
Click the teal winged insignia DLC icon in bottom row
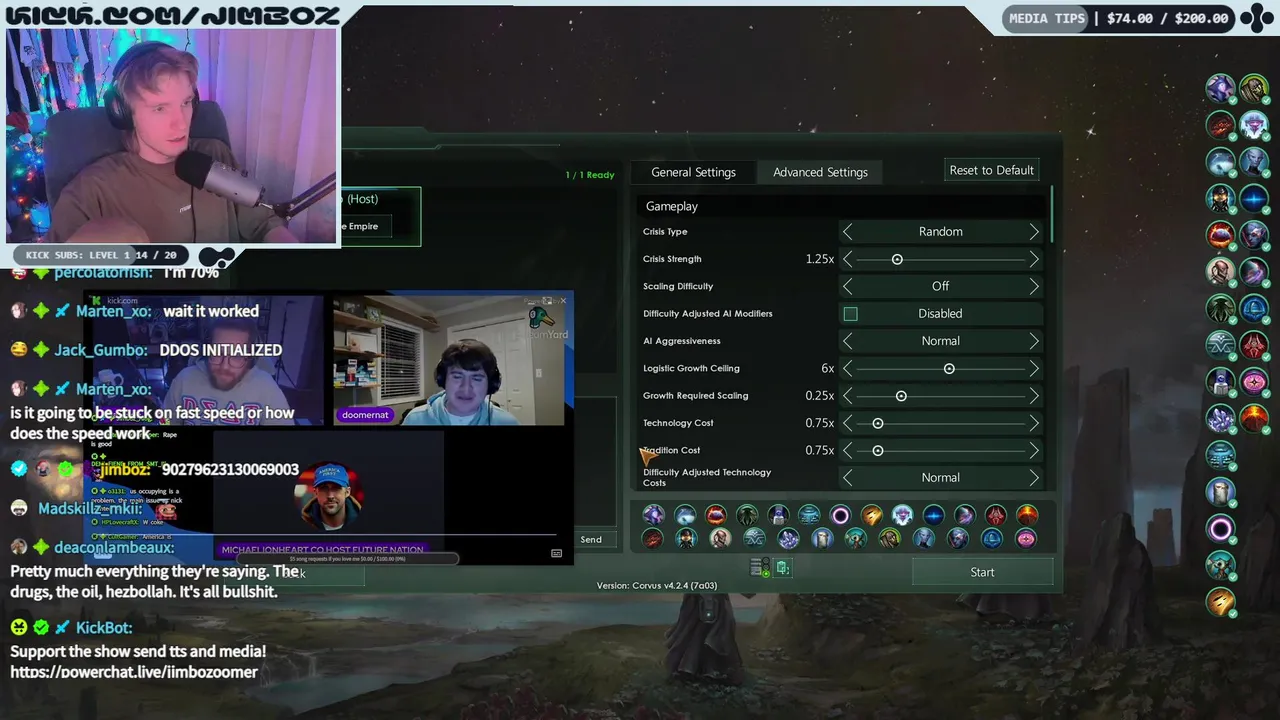tap(754, 538)
